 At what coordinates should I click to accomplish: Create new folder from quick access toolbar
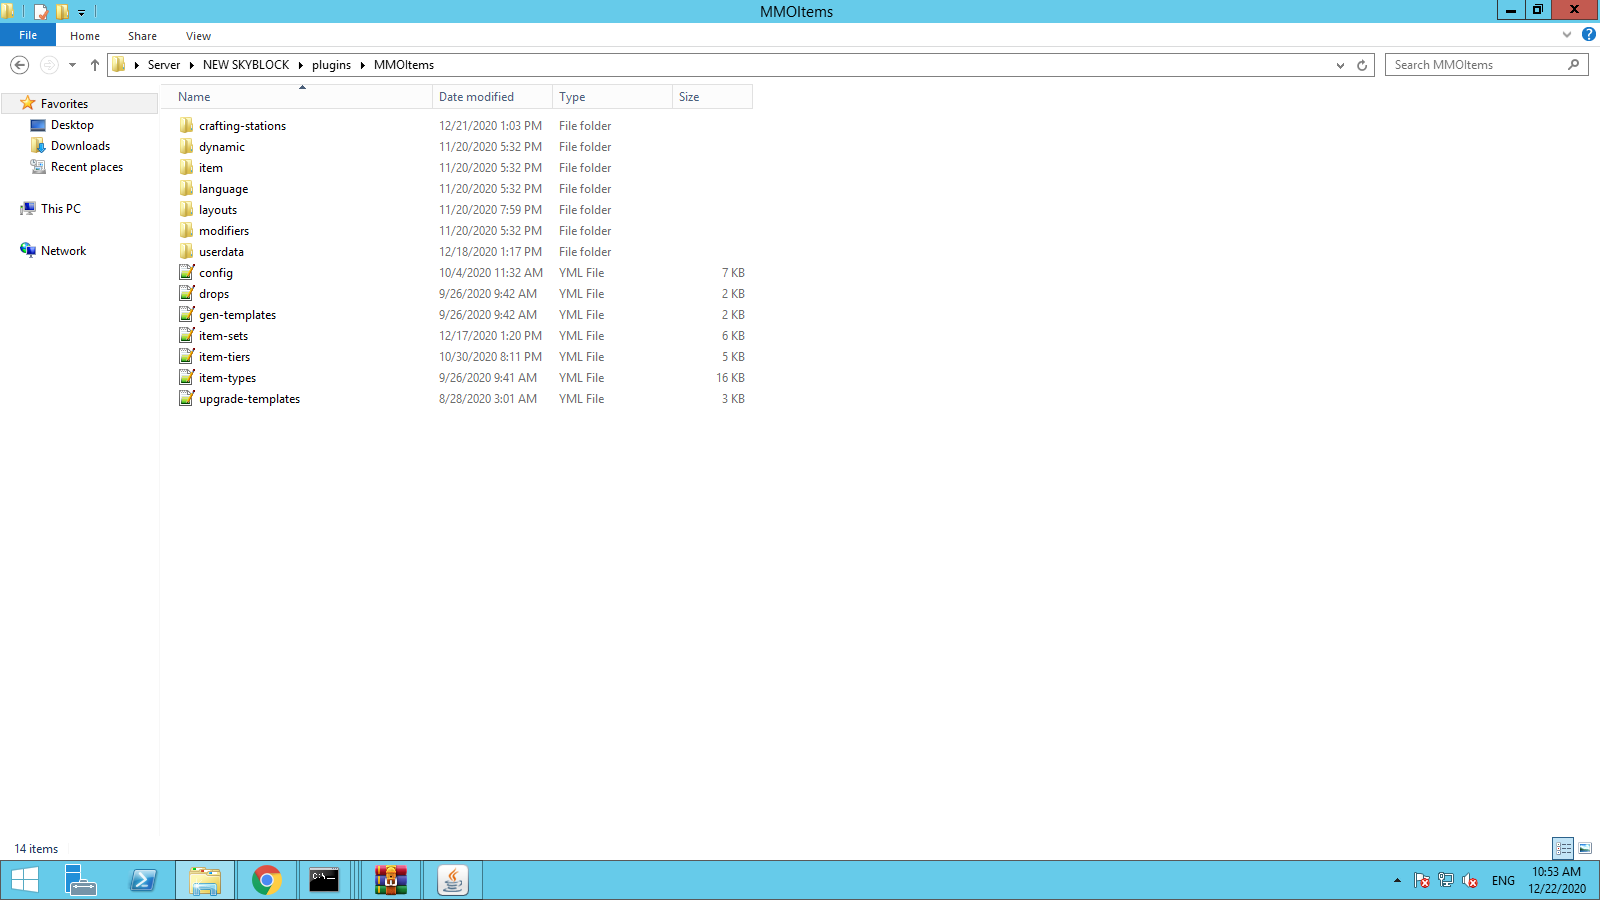coord(62,12)
